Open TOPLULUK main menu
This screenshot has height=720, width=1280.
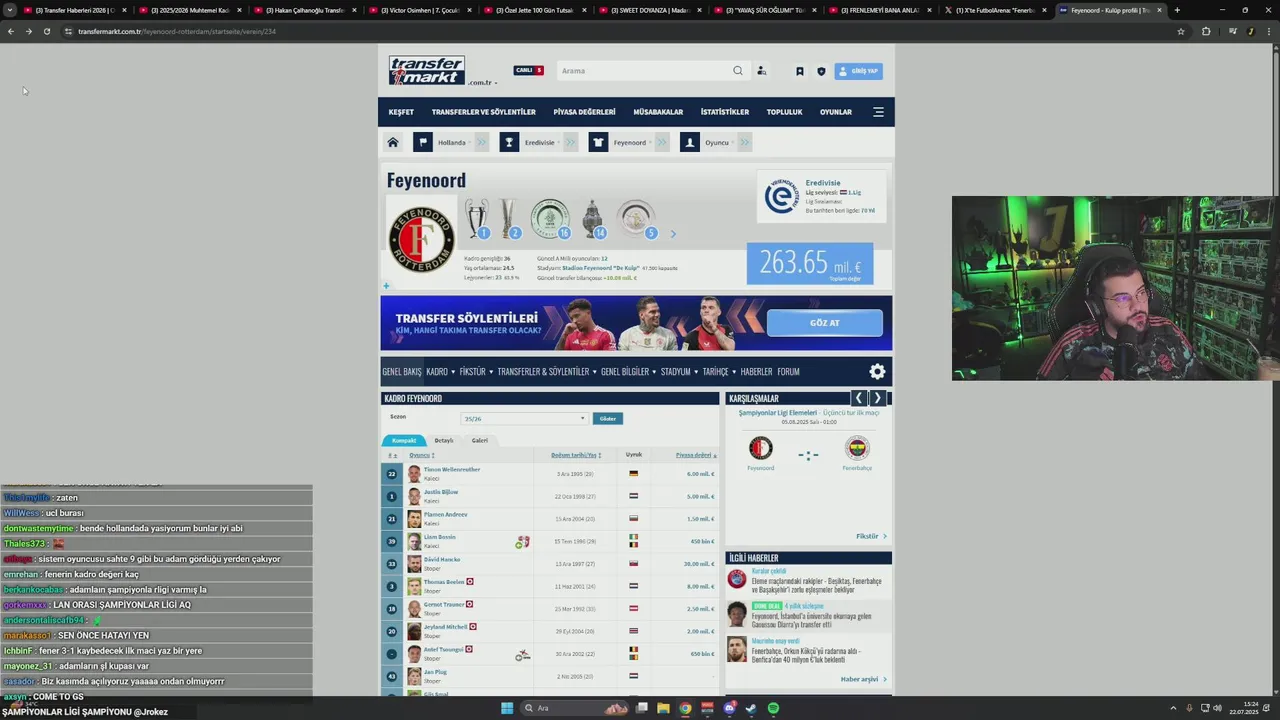784,112
